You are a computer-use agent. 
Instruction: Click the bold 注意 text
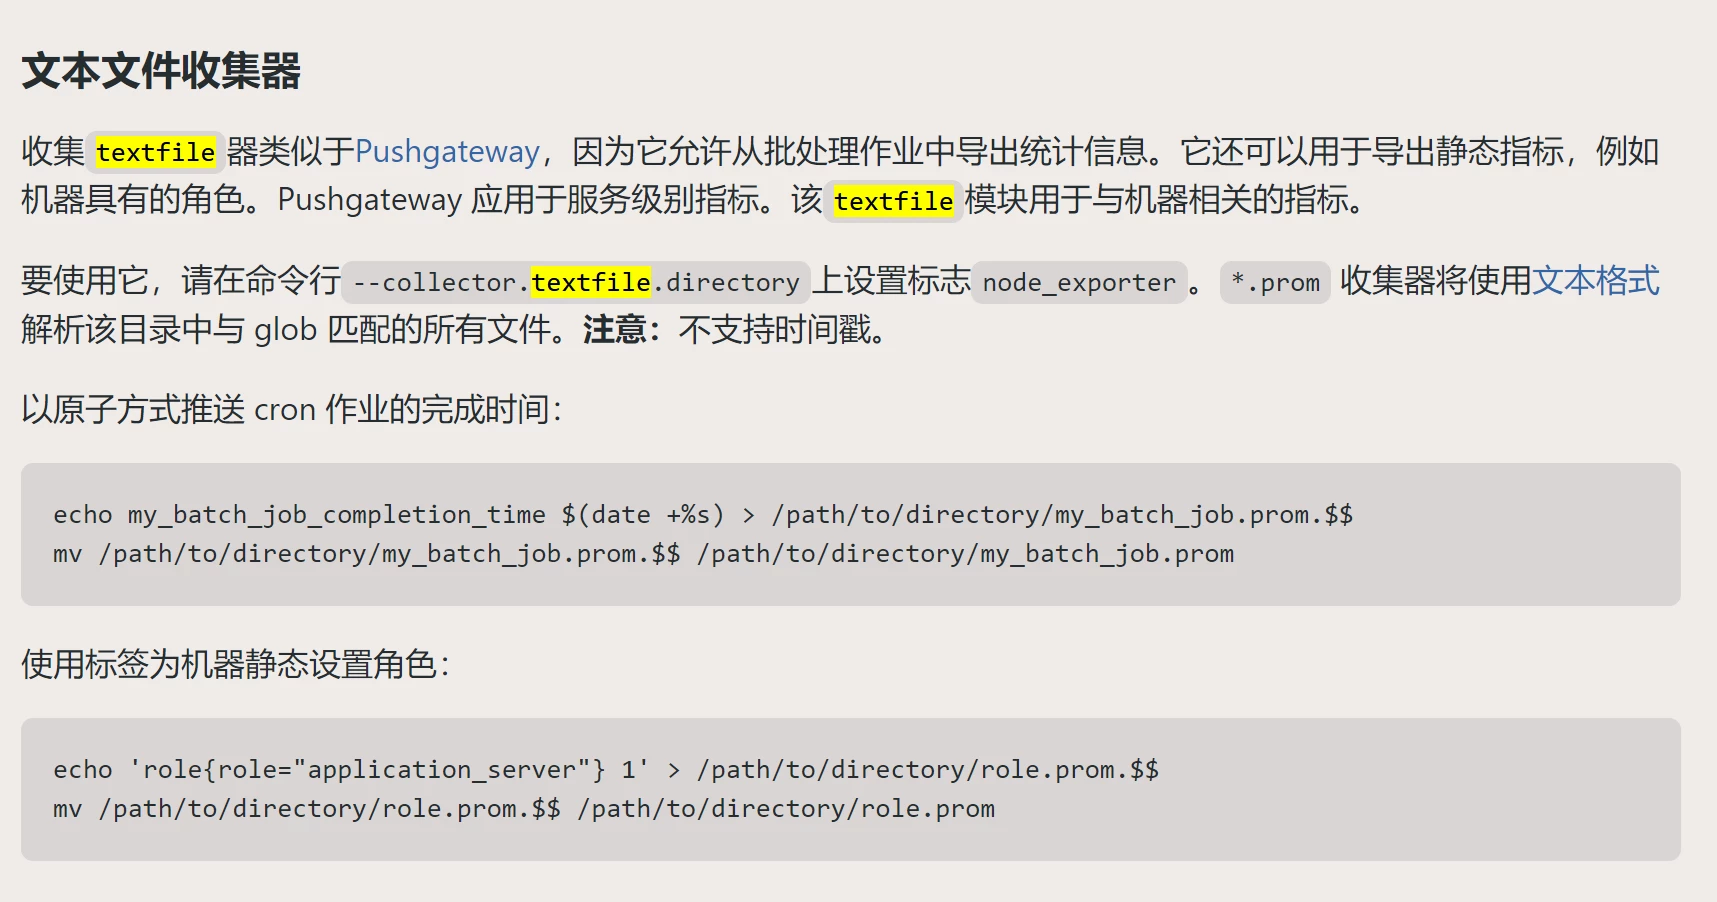614,329
